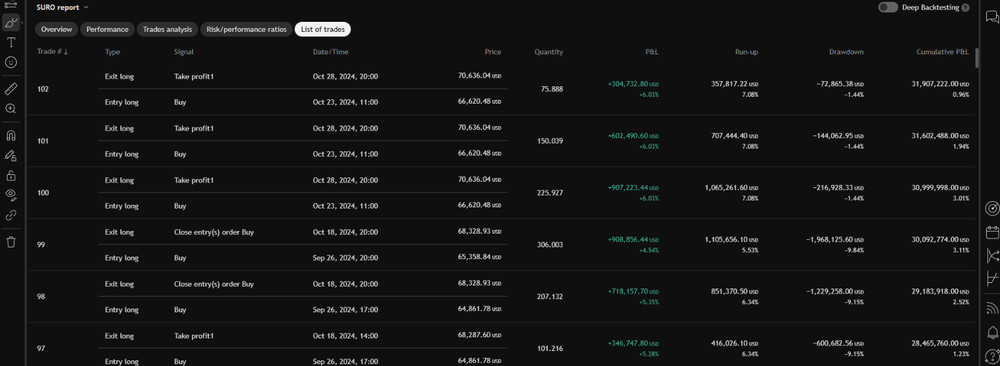This screenshot has height=366, width=1000.
Task: Hide all drawings eye icon
Action: tap(10, 194)
